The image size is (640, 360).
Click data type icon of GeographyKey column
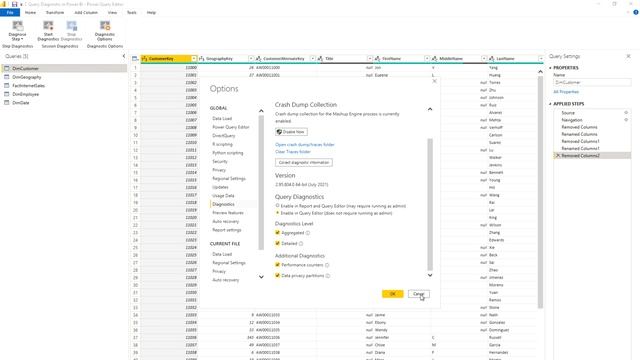click(202, 59)
